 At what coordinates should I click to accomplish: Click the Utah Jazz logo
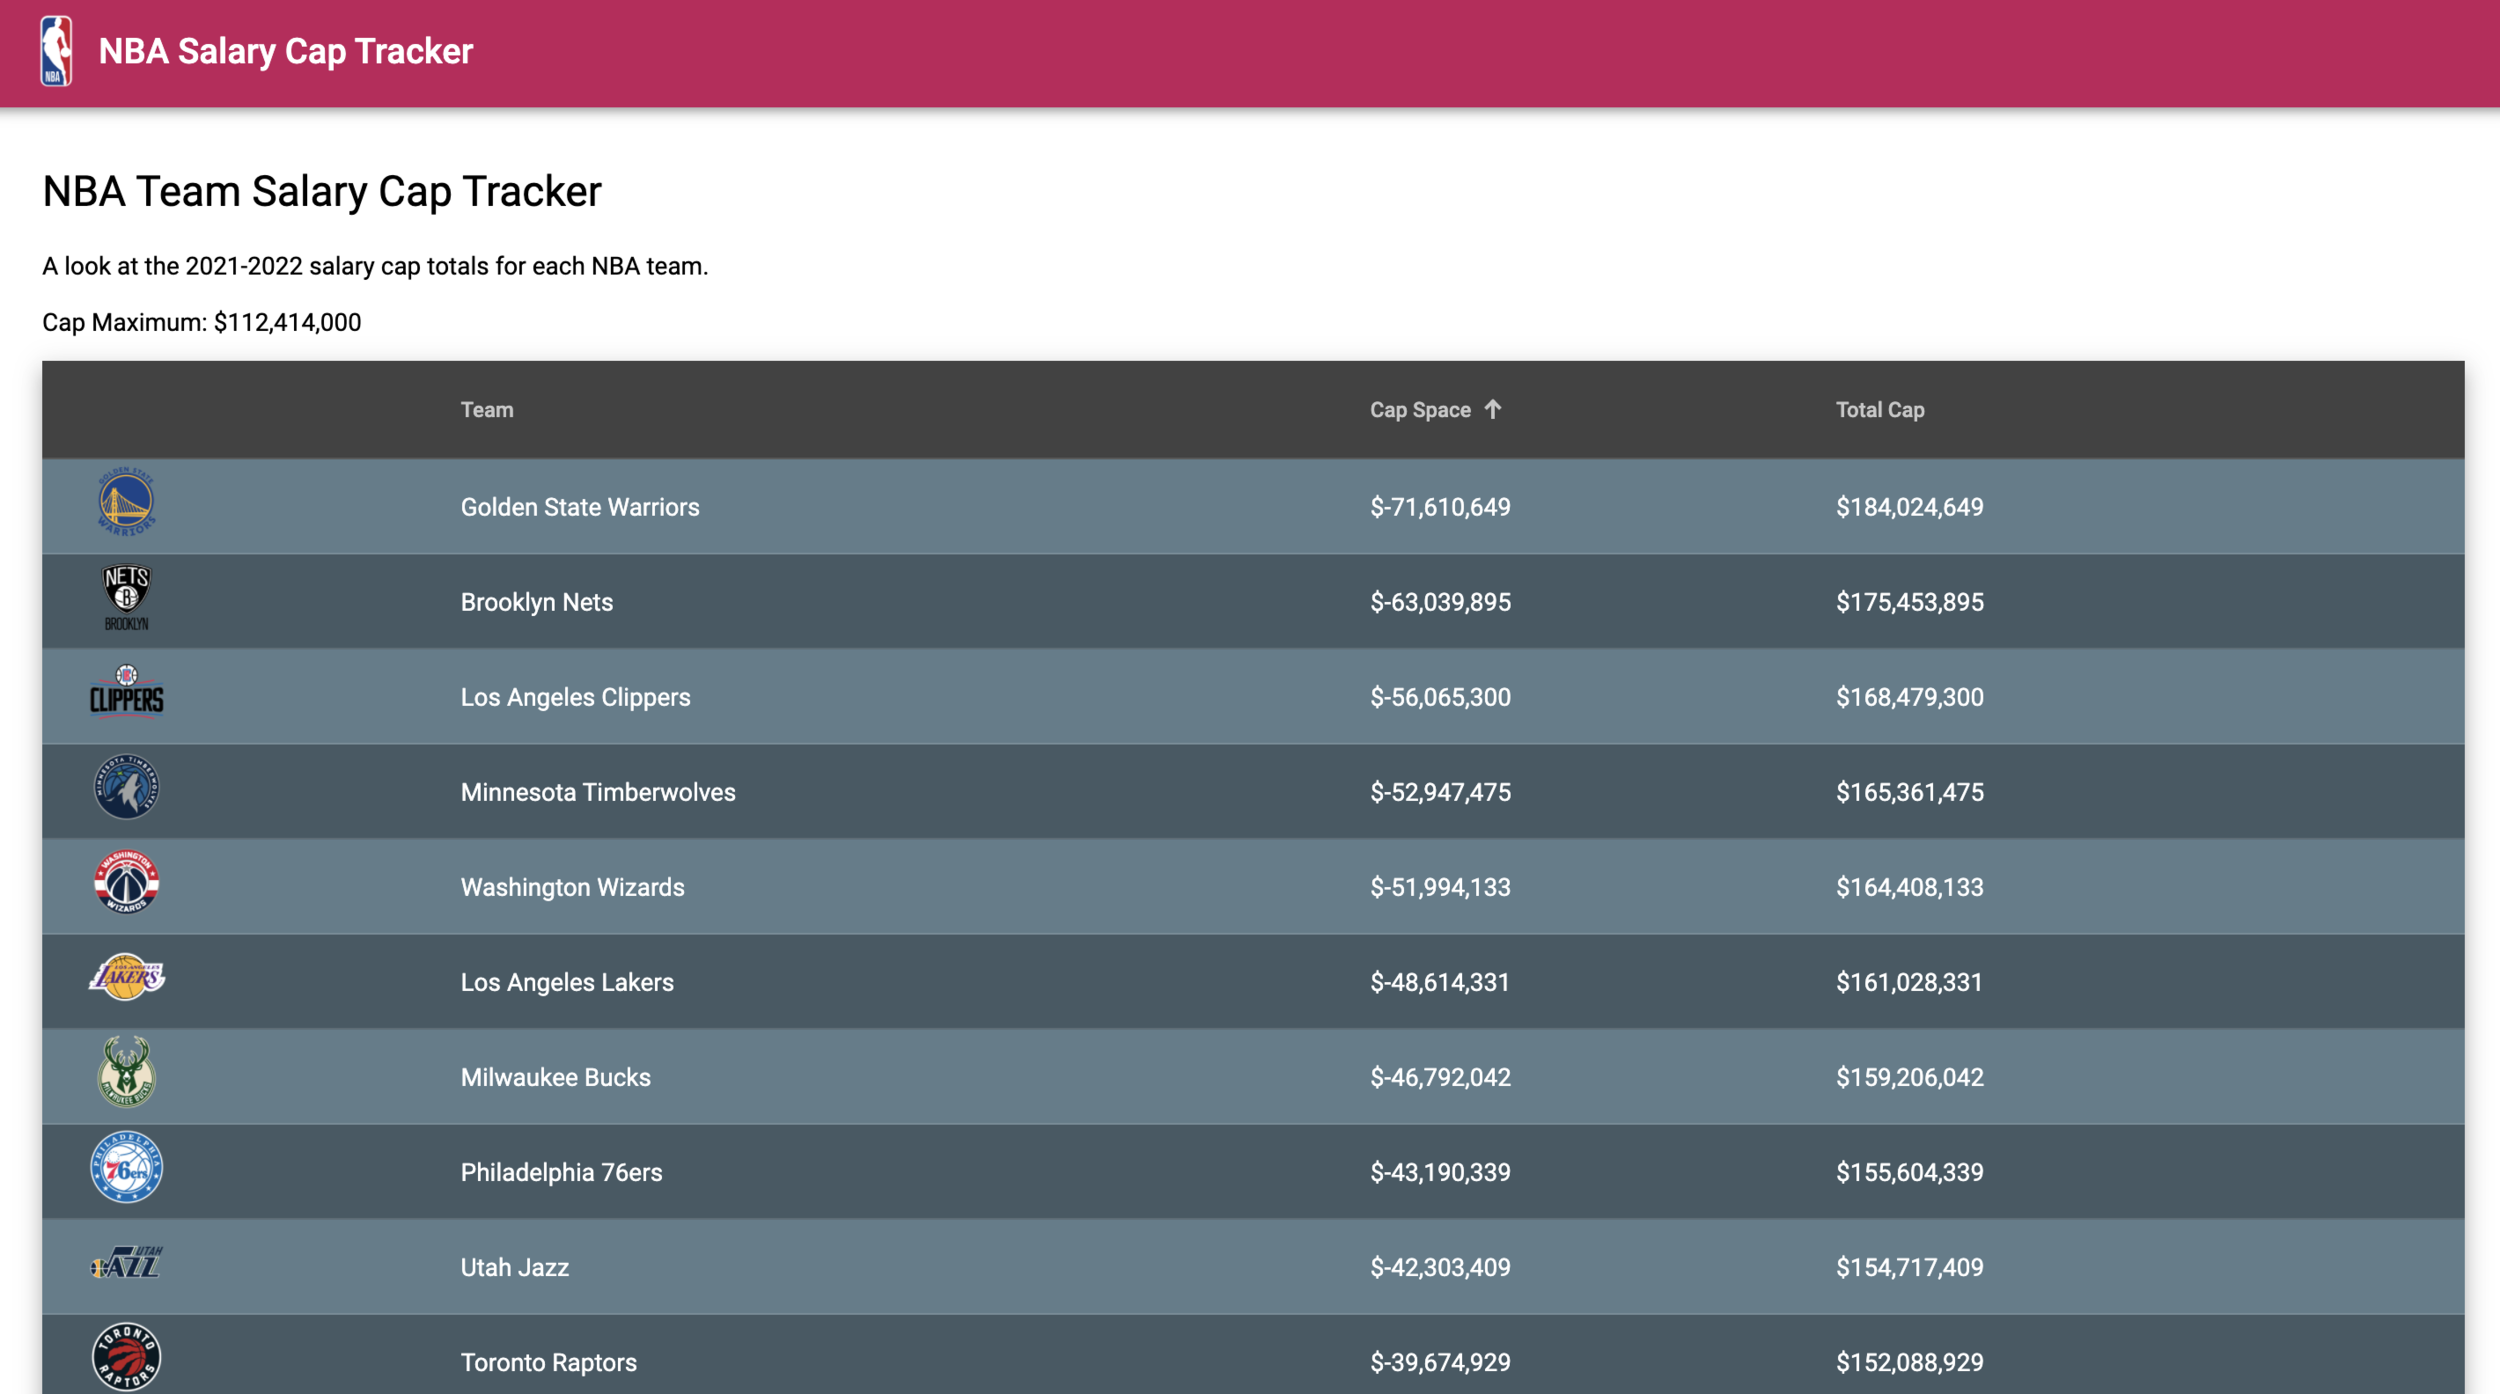click(126, 1263)
